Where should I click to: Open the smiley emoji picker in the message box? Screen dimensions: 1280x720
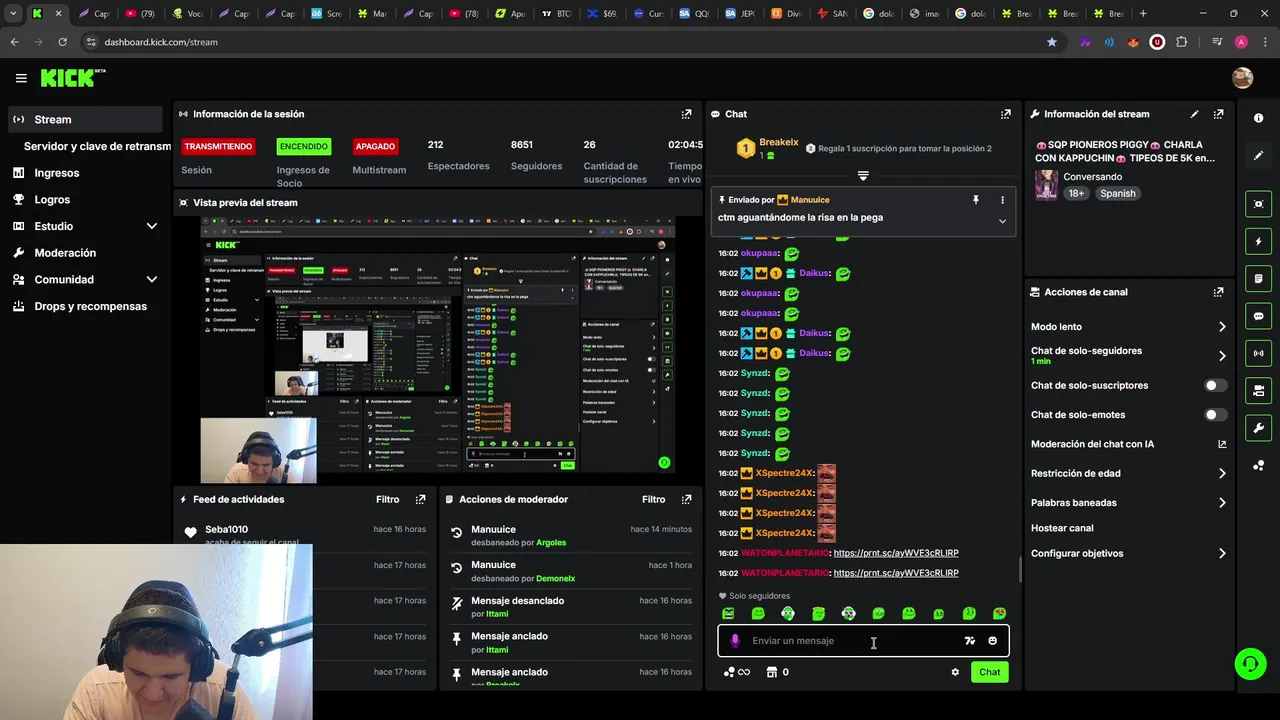pos(992,641)
